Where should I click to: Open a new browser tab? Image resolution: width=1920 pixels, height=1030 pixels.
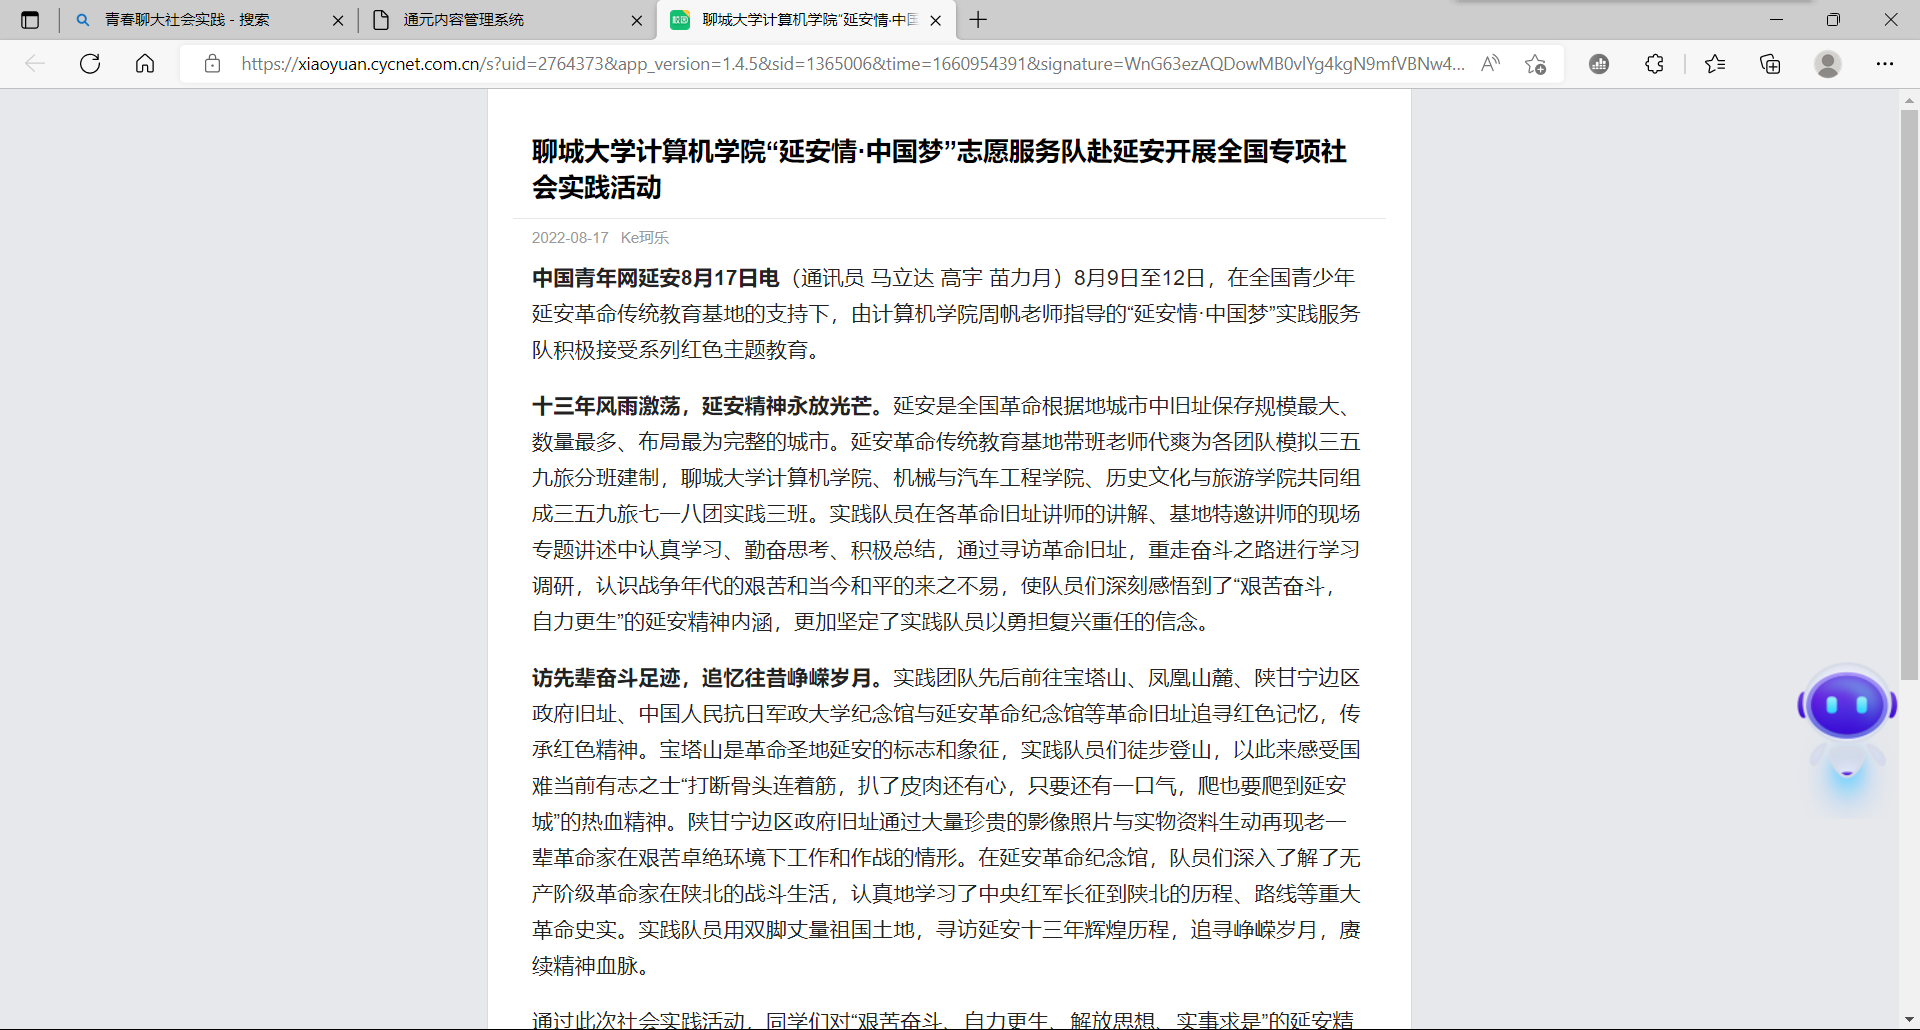(979, 19)
